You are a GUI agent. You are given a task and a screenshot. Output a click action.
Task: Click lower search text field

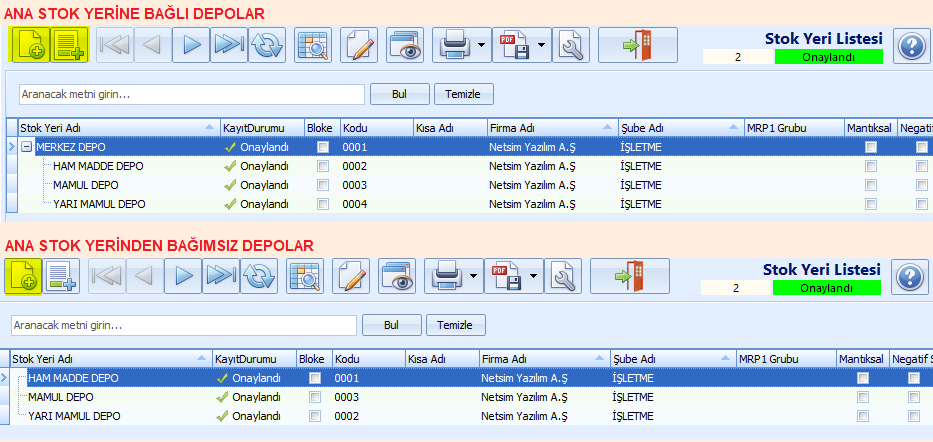184,325
